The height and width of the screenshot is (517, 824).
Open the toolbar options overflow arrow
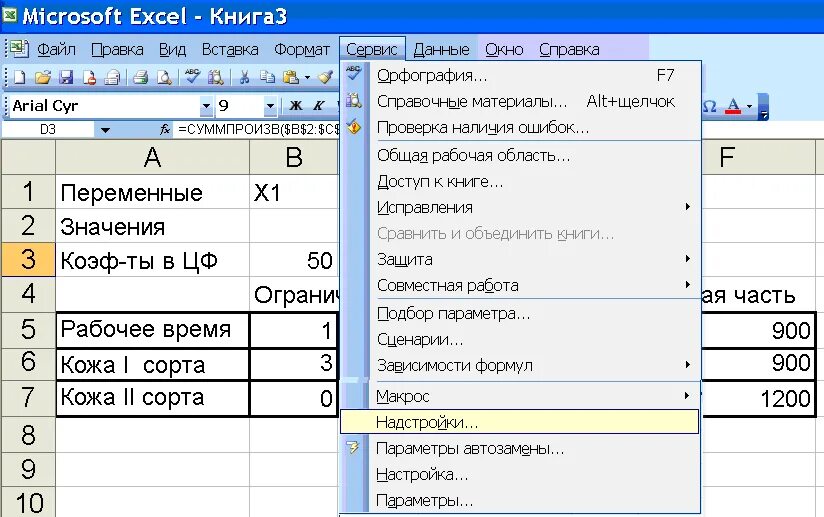coord(764,107)
